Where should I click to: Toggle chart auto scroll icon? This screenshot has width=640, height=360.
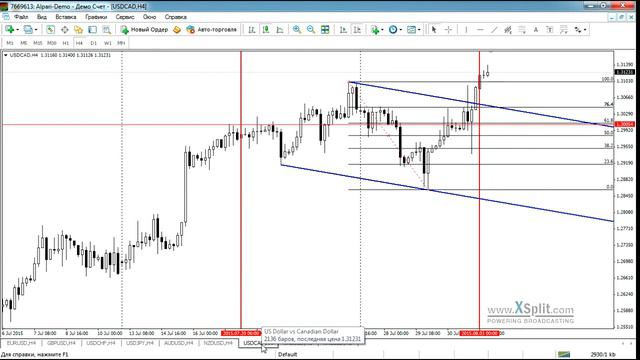[x=343, y=29]
